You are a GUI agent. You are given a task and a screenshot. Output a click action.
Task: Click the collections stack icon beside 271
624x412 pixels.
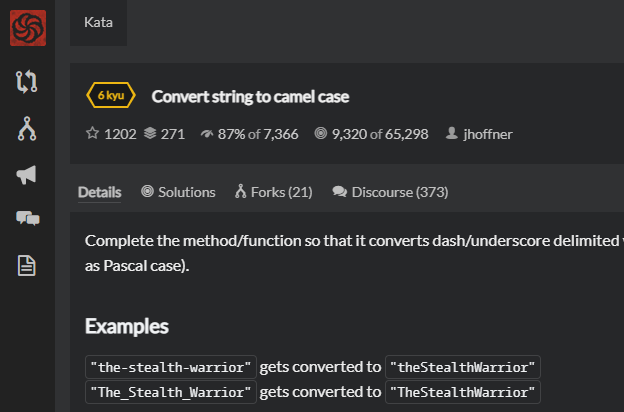150,134
